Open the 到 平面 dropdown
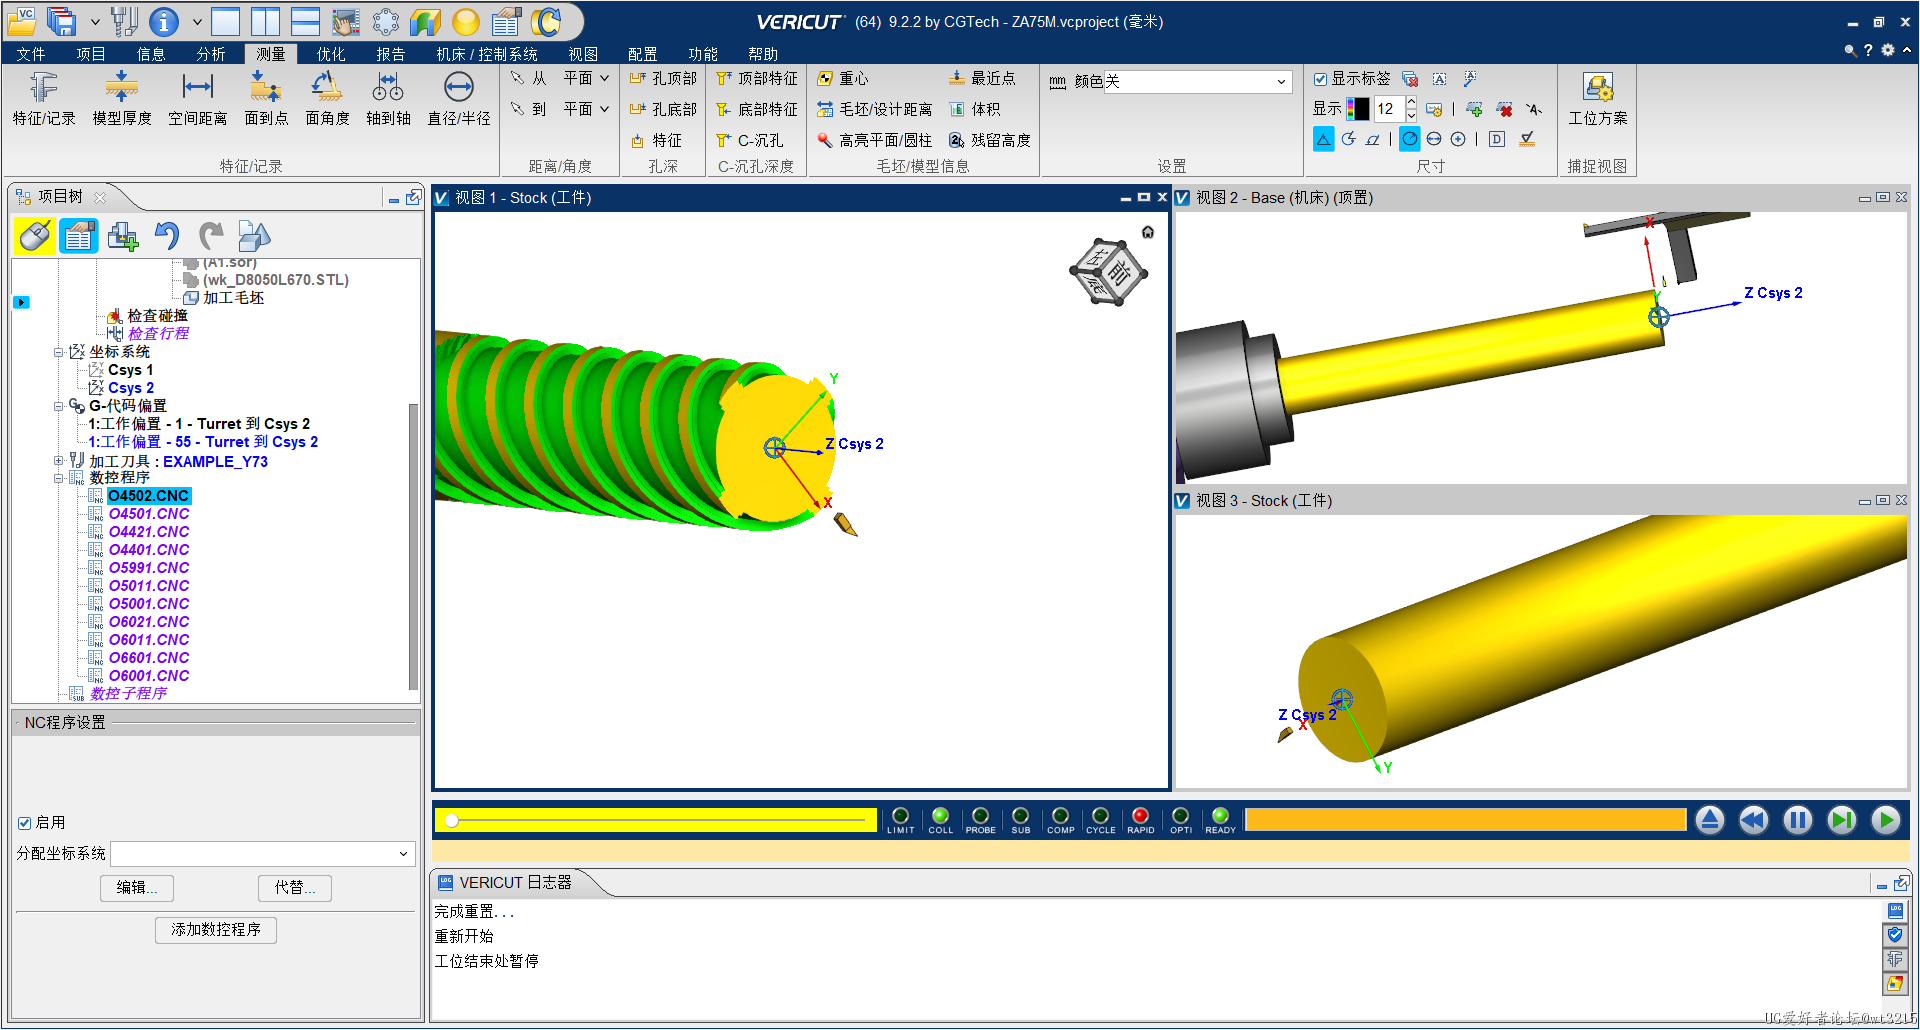1920x1030 pixels. coord(587,109)
